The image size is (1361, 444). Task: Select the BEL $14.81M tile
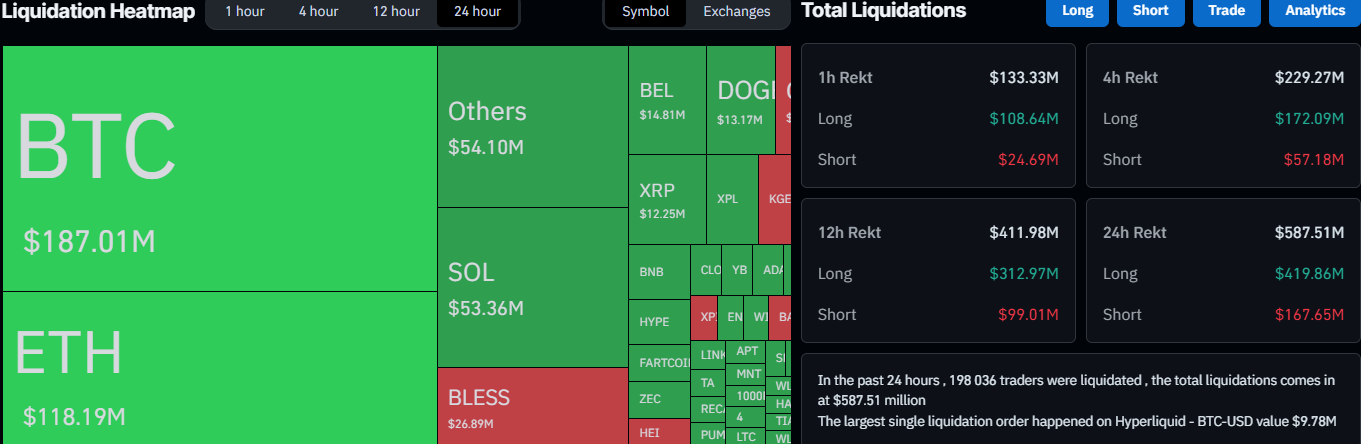click(x=666, y=100)
